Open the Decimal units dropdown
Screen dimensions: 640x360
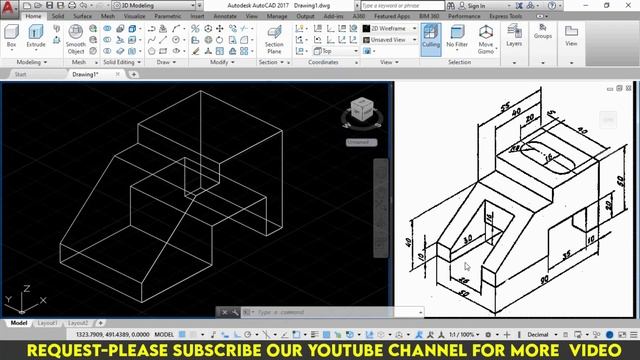[542, 334]
